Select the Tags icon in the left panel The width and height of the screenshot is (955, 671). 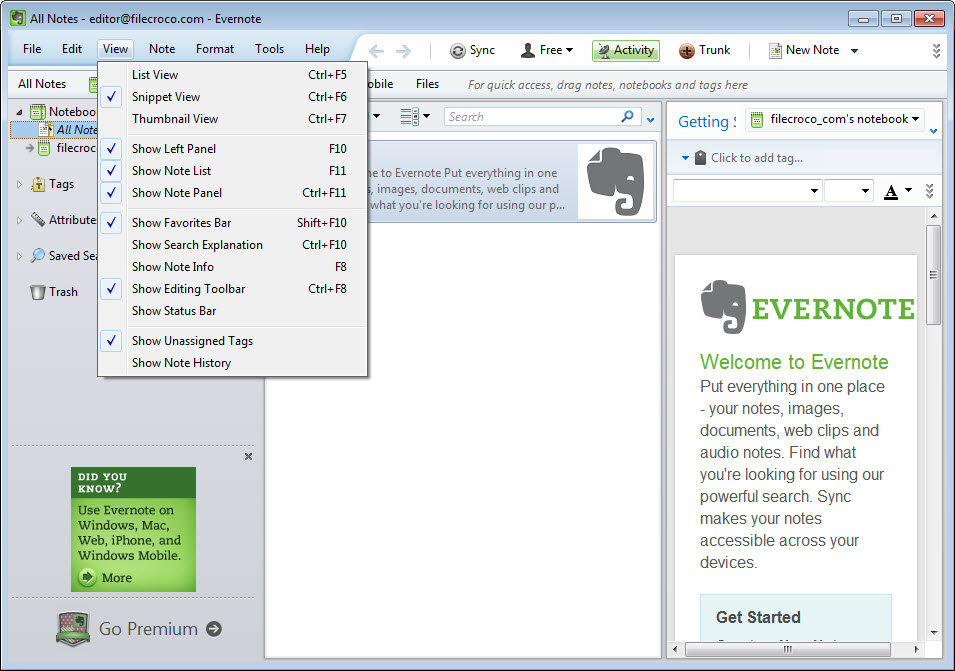coord(38,184)
